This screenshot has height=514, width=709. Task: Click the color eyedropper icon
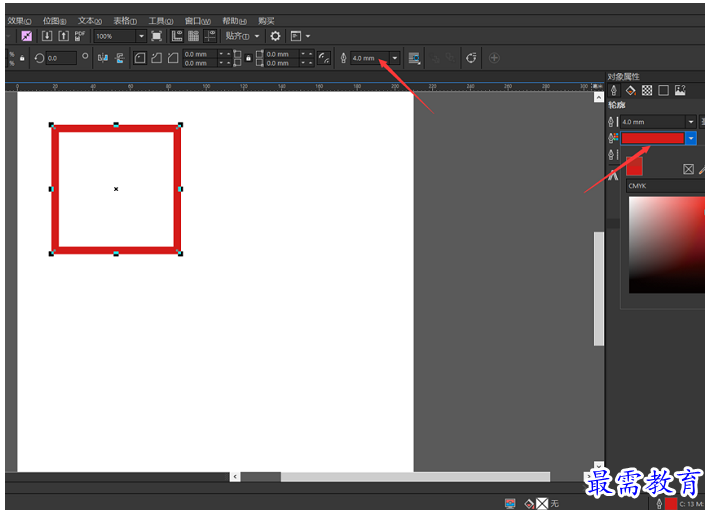(x=702, y=170)
